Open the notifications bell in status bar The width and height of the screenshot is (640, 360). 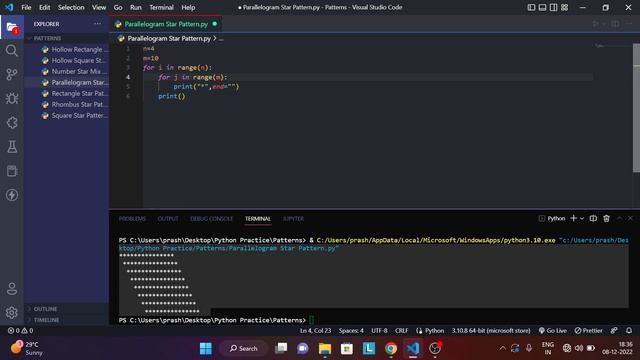(x=629, y=330)
